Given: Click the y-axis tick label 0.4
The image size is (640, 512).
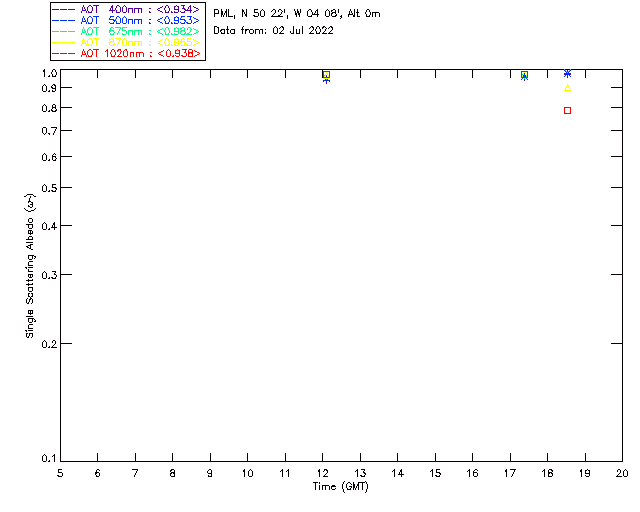Looking at the screenshot, I should pyautogui.click(x=49, y=226).
